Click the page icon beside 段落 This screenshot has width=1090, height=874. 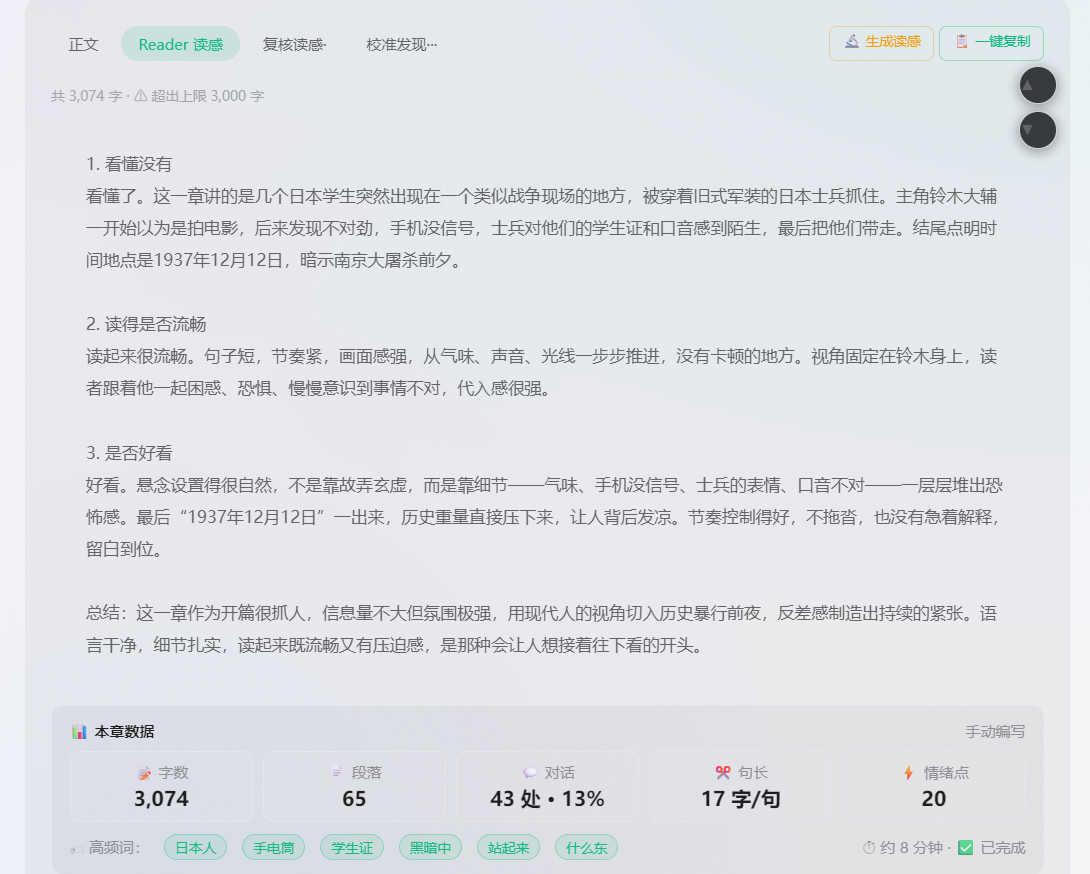pyautogui.click(x=337, y=772)
